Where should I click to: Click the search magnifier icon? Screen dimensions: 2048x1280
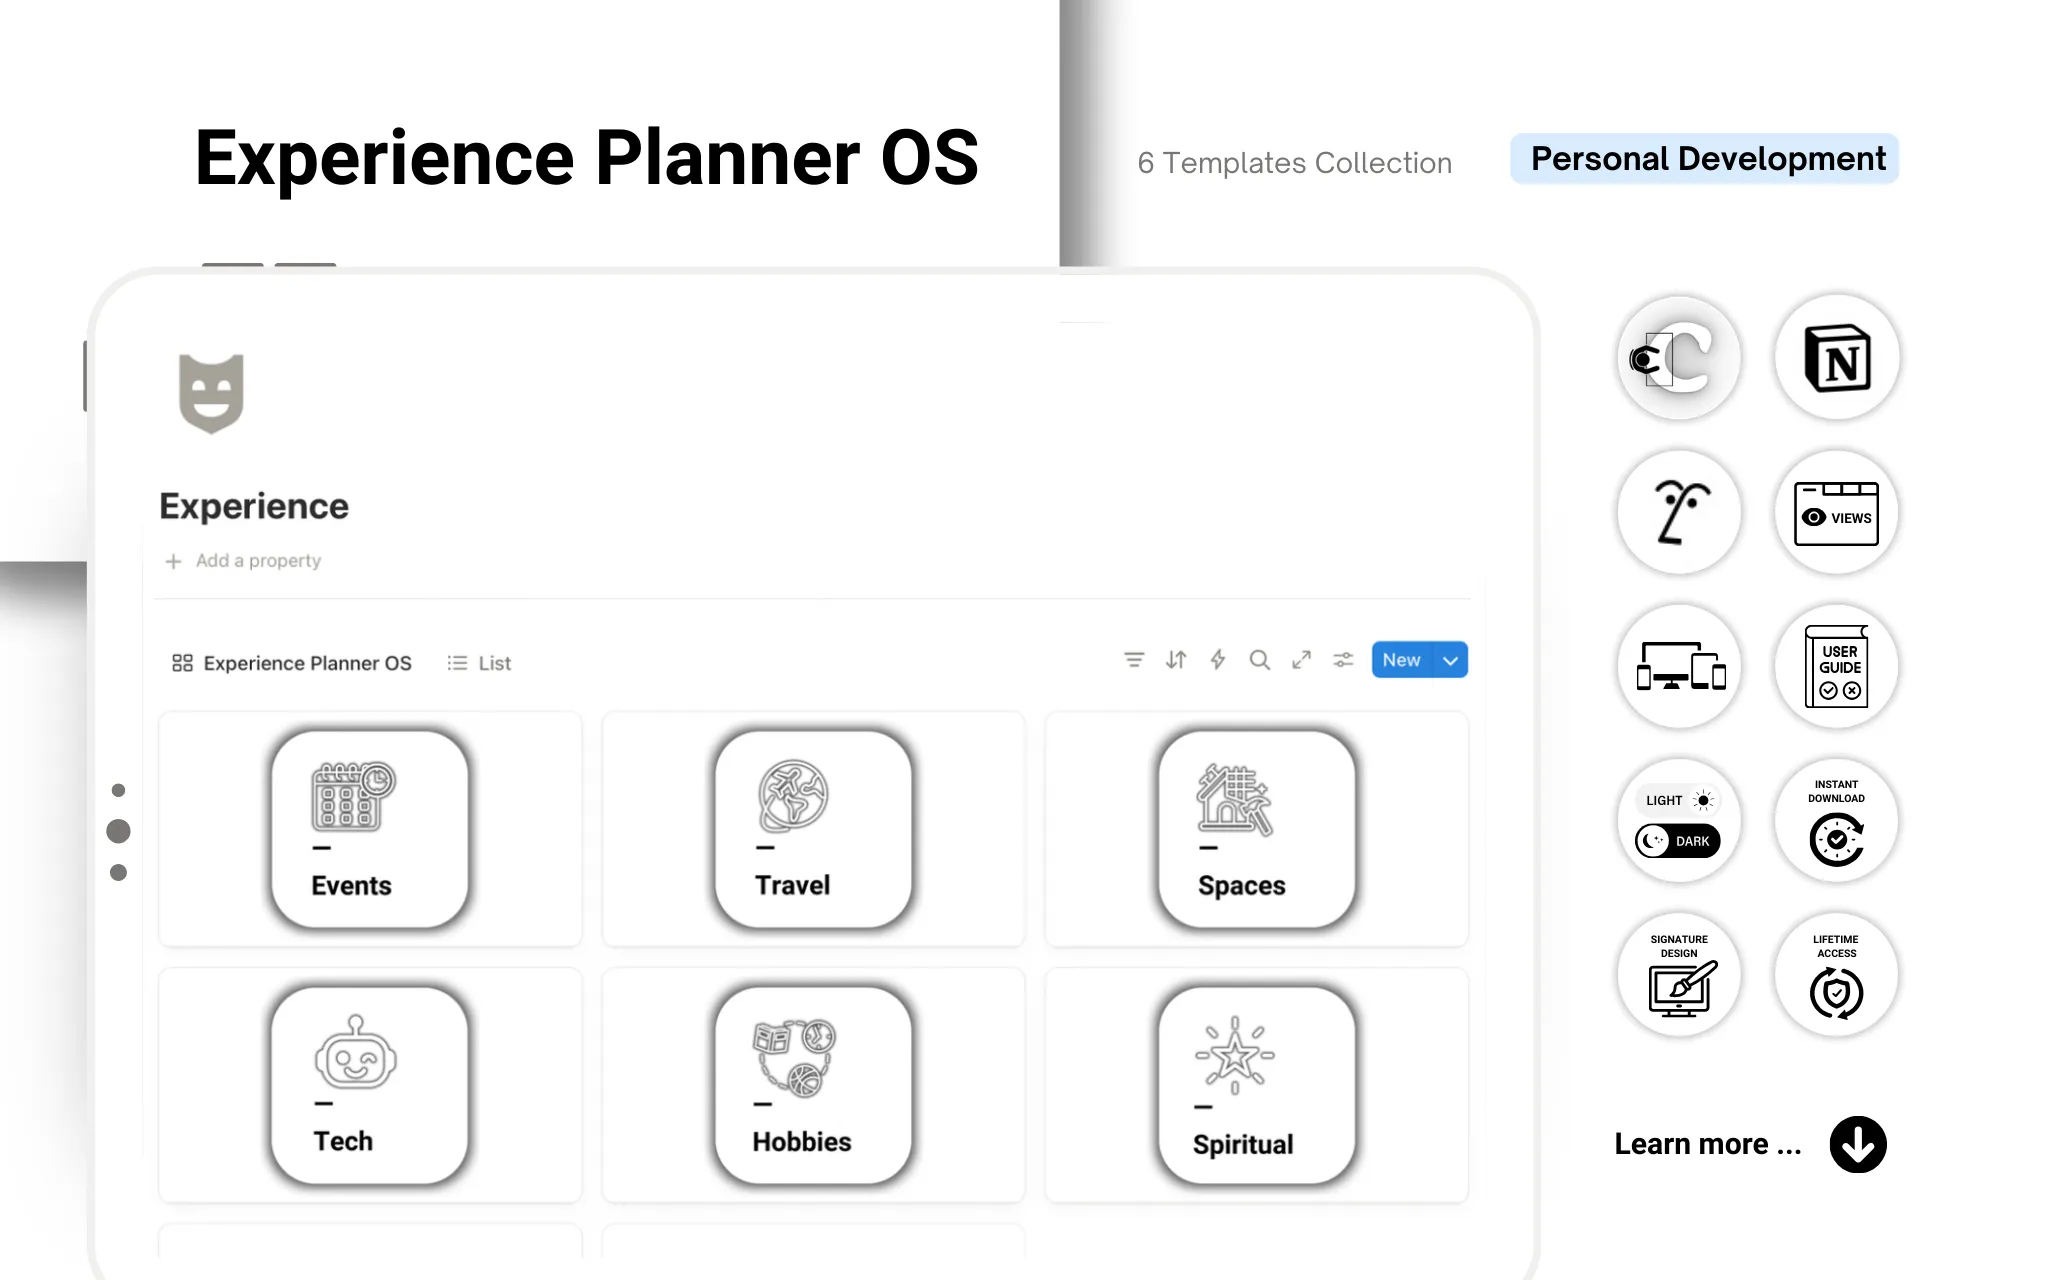(1260, 660)
